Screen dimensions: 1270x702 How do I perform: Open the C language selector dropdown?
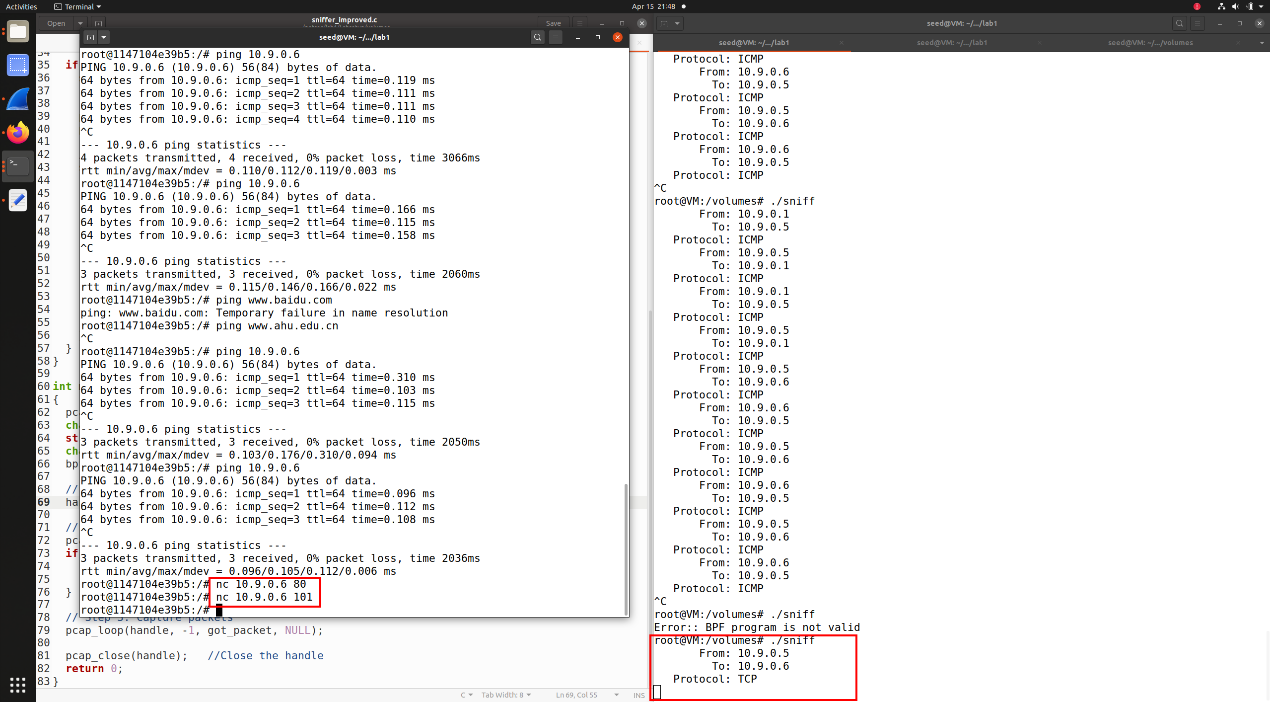466,695
